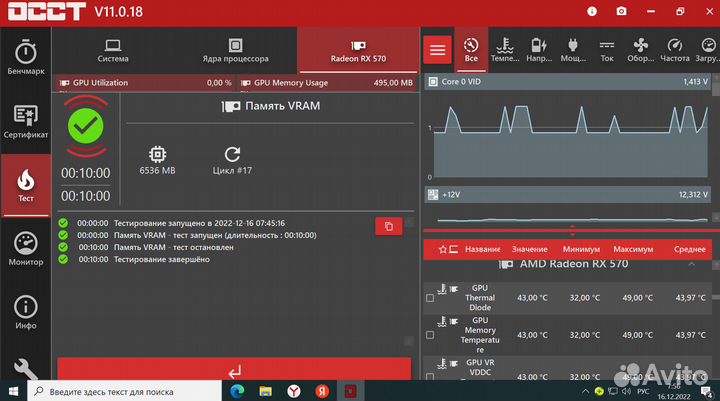Open Yandex Browser from taskbar
The width and height of the screenshot is (720, 401).
coord(294,391)
